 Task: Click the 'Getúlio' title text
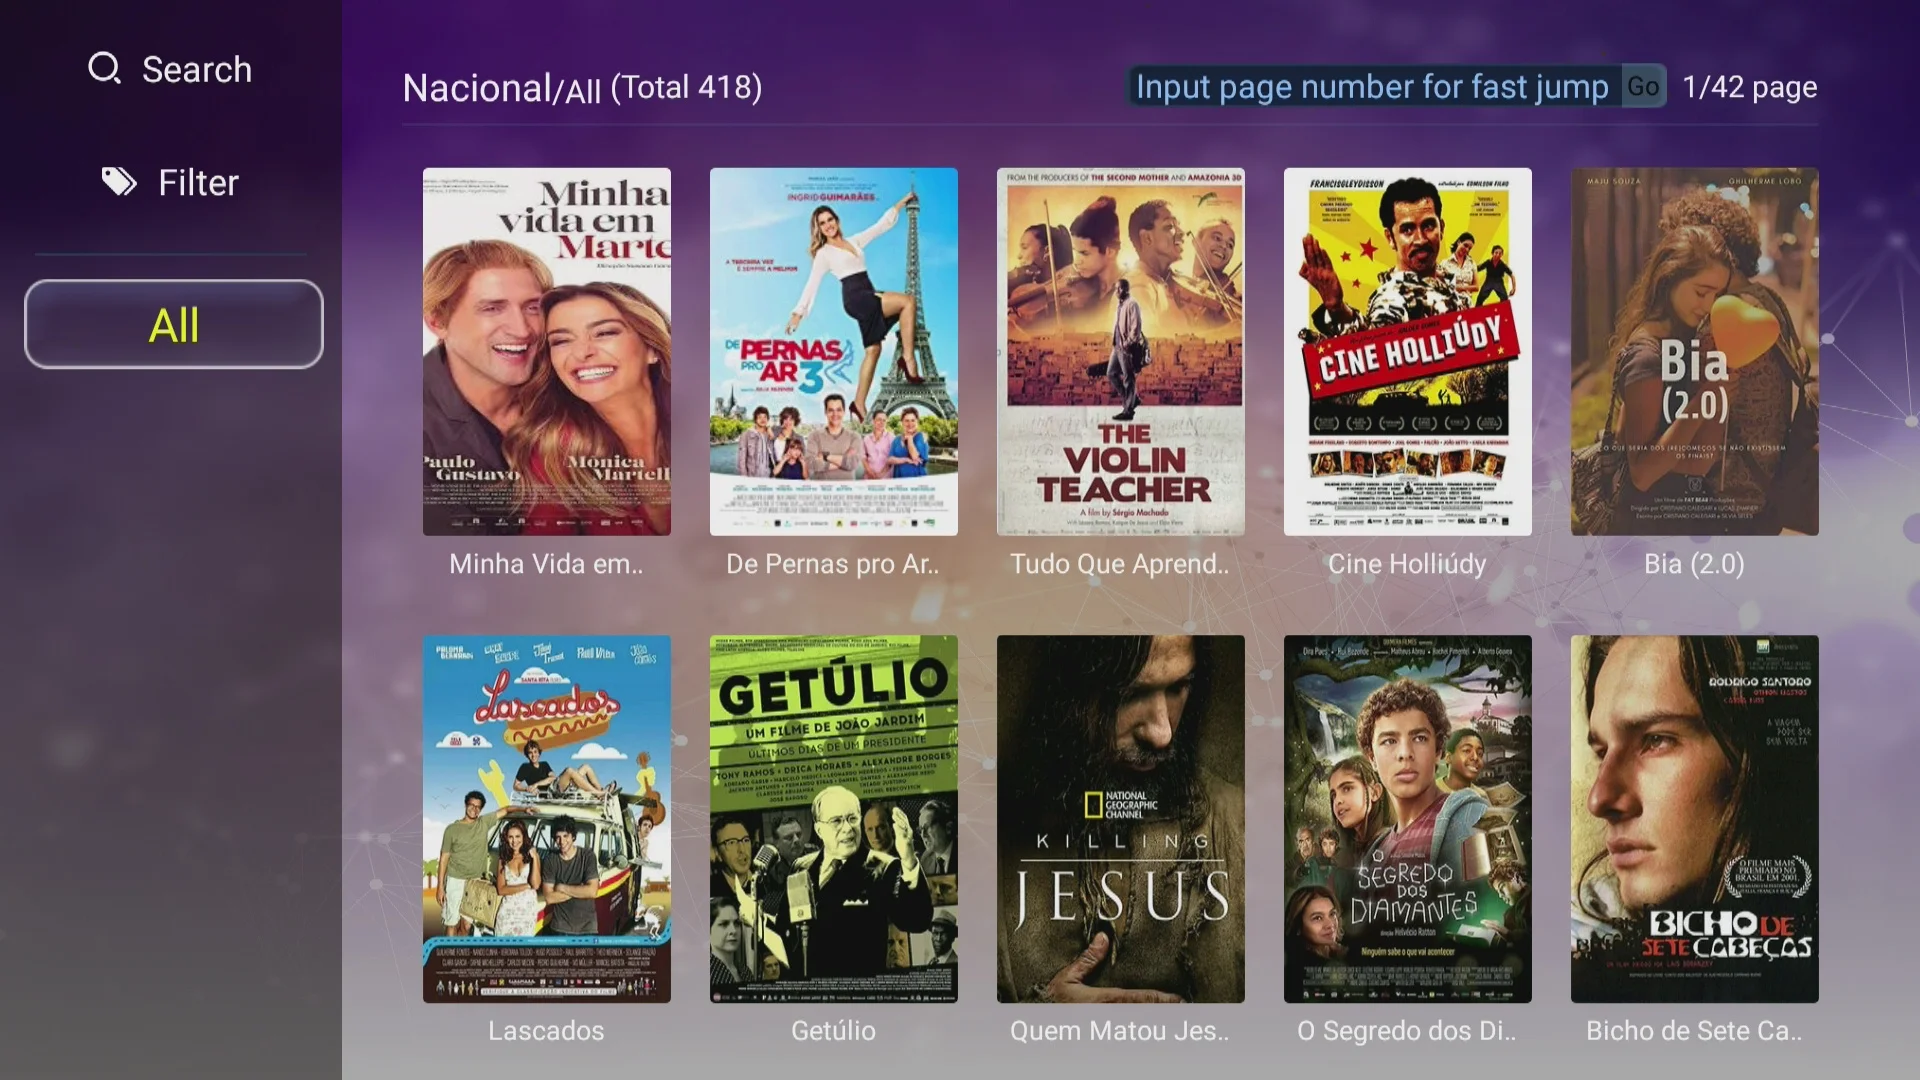click(x=833, y=1031)
